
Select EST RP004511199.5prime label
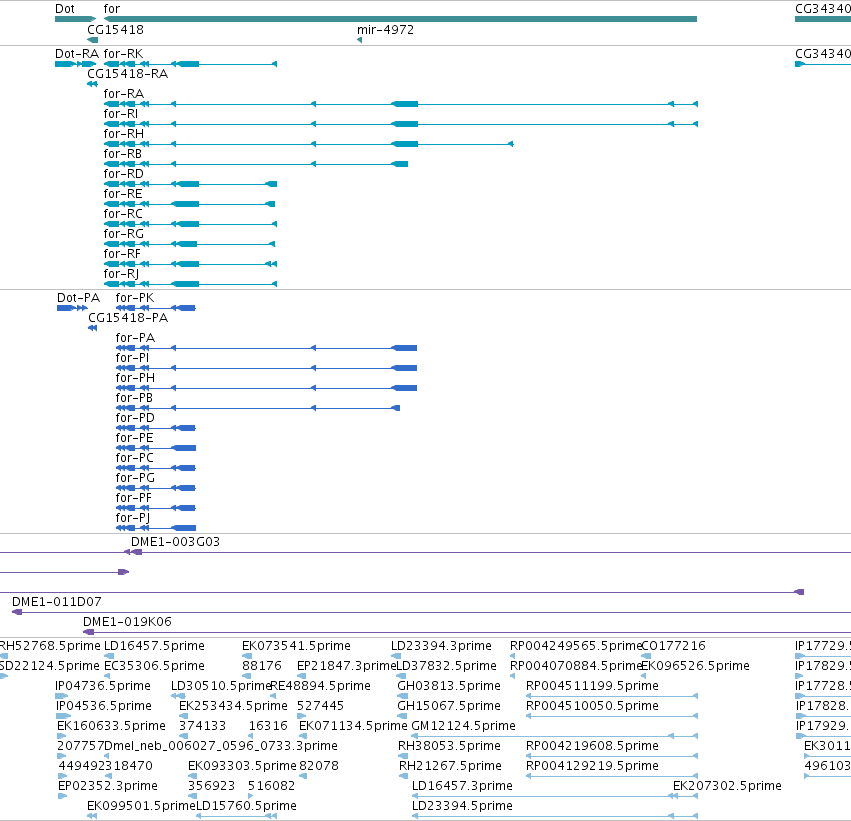tap(592, 686)
